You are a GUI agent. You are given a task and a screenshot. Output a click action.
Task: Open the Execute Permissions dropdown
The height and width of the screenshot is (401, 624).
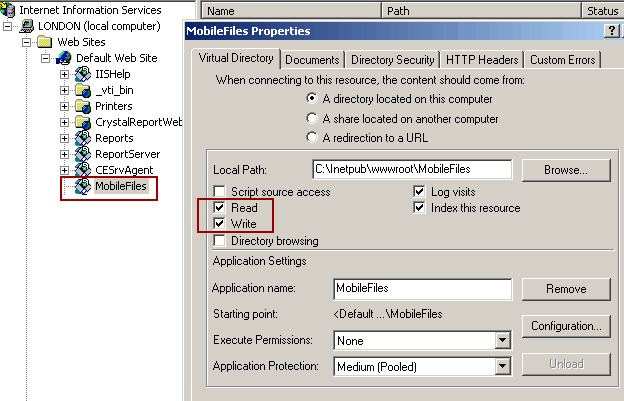(x=502, y=341)
